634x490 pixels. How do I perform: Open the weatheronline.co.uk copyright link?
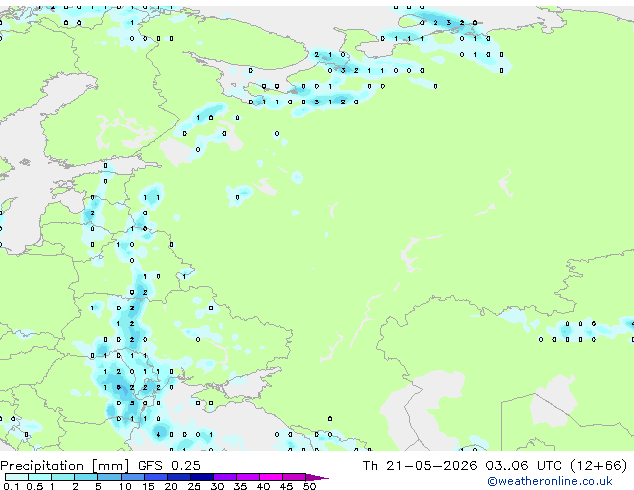[x=550, y=481]
